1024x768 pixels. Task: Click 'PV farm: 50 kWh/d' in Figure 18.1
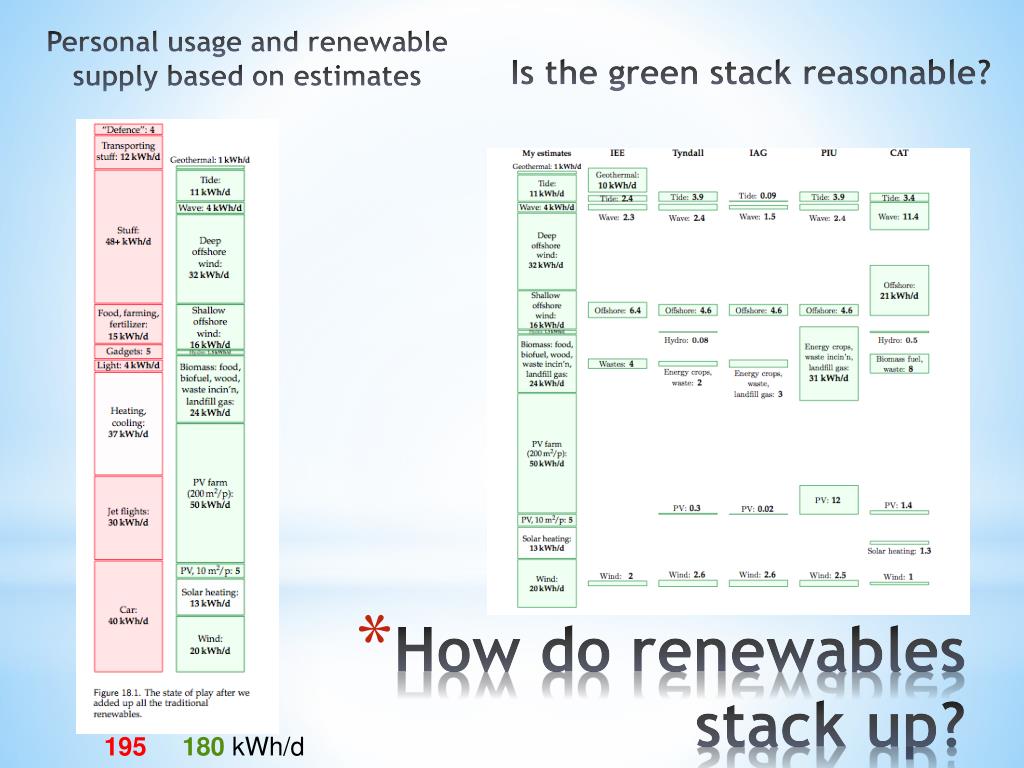[210, 493]
